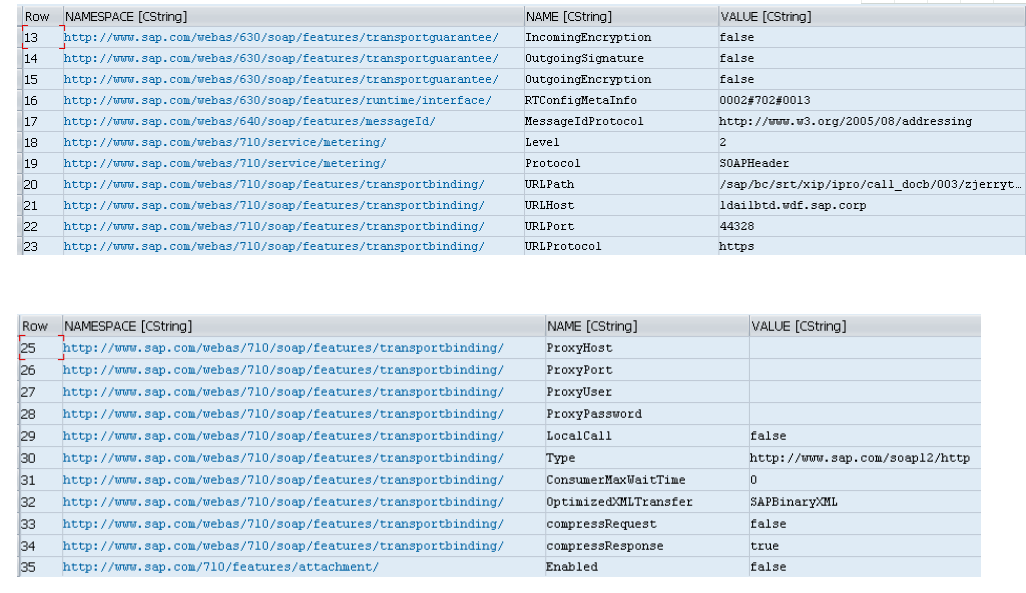1026x593 pixels.
Task: Open the runtime/interface namespace link in row 16
Action: (277, 101)
